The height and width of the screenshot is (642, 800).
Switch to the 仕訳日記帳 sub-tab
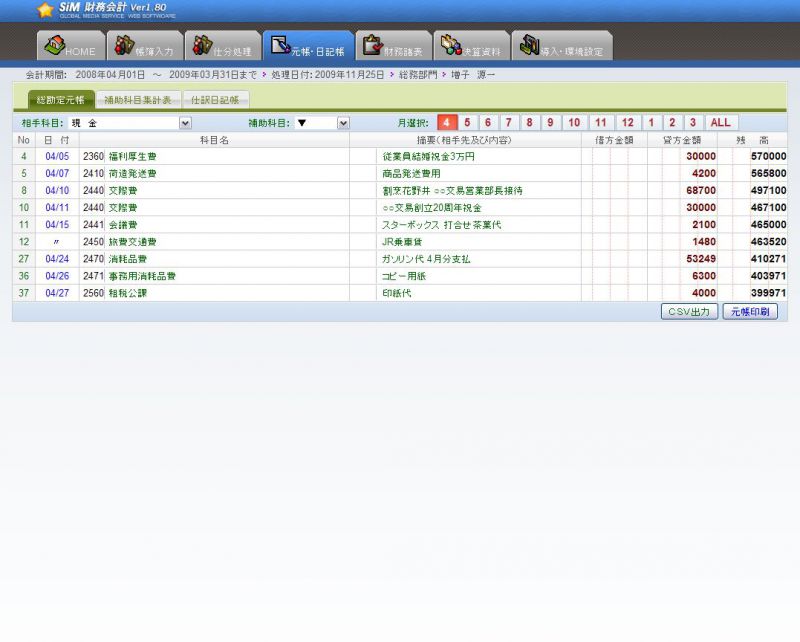(216, 100)
